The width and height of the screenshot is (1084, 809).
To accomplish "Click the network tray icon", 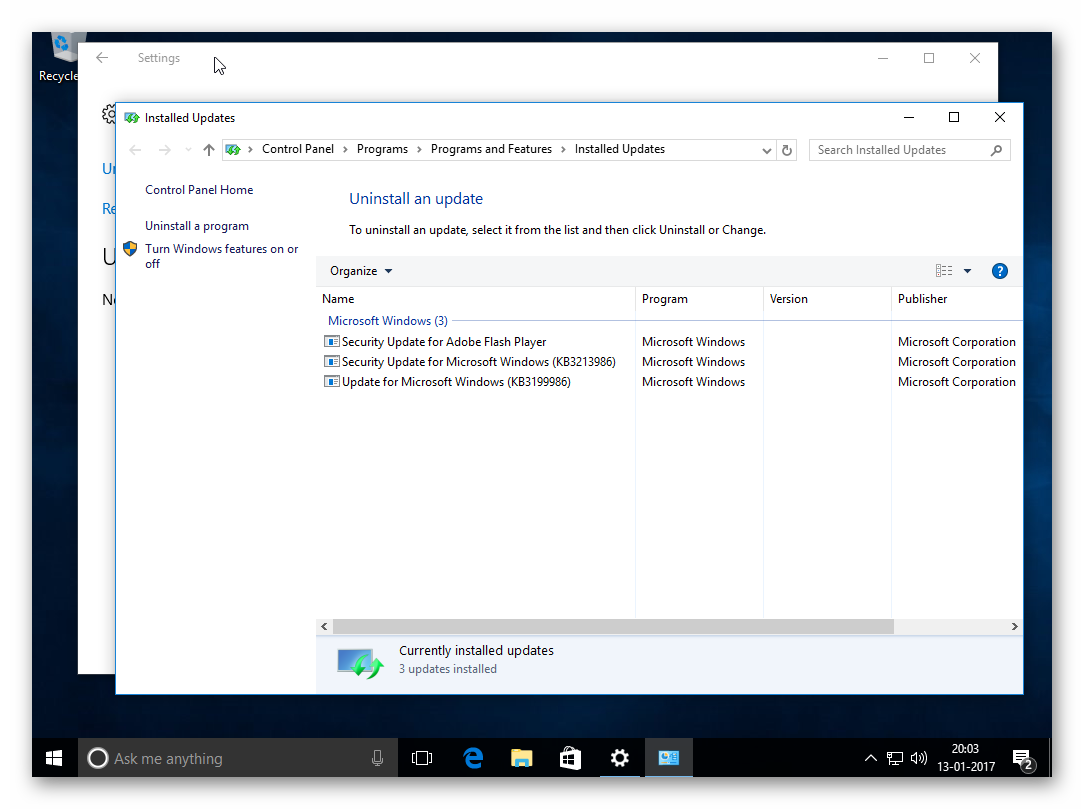I will coord(895,759).
